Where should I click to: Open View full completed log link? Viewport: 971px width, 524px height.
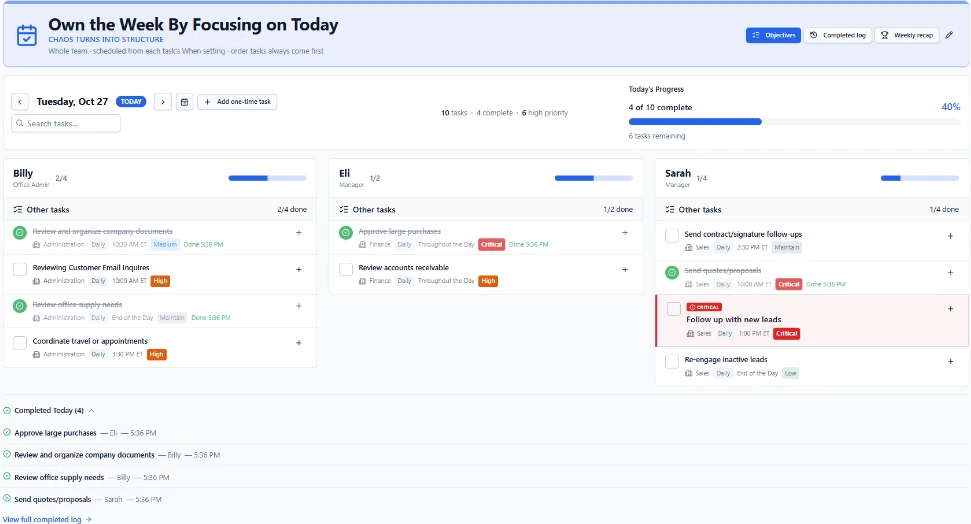click(47, 519)
